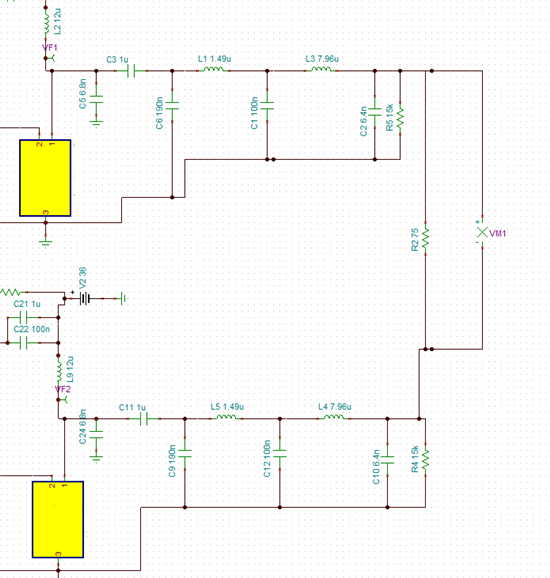Select inductor L5 1.49u

[226, 417]
